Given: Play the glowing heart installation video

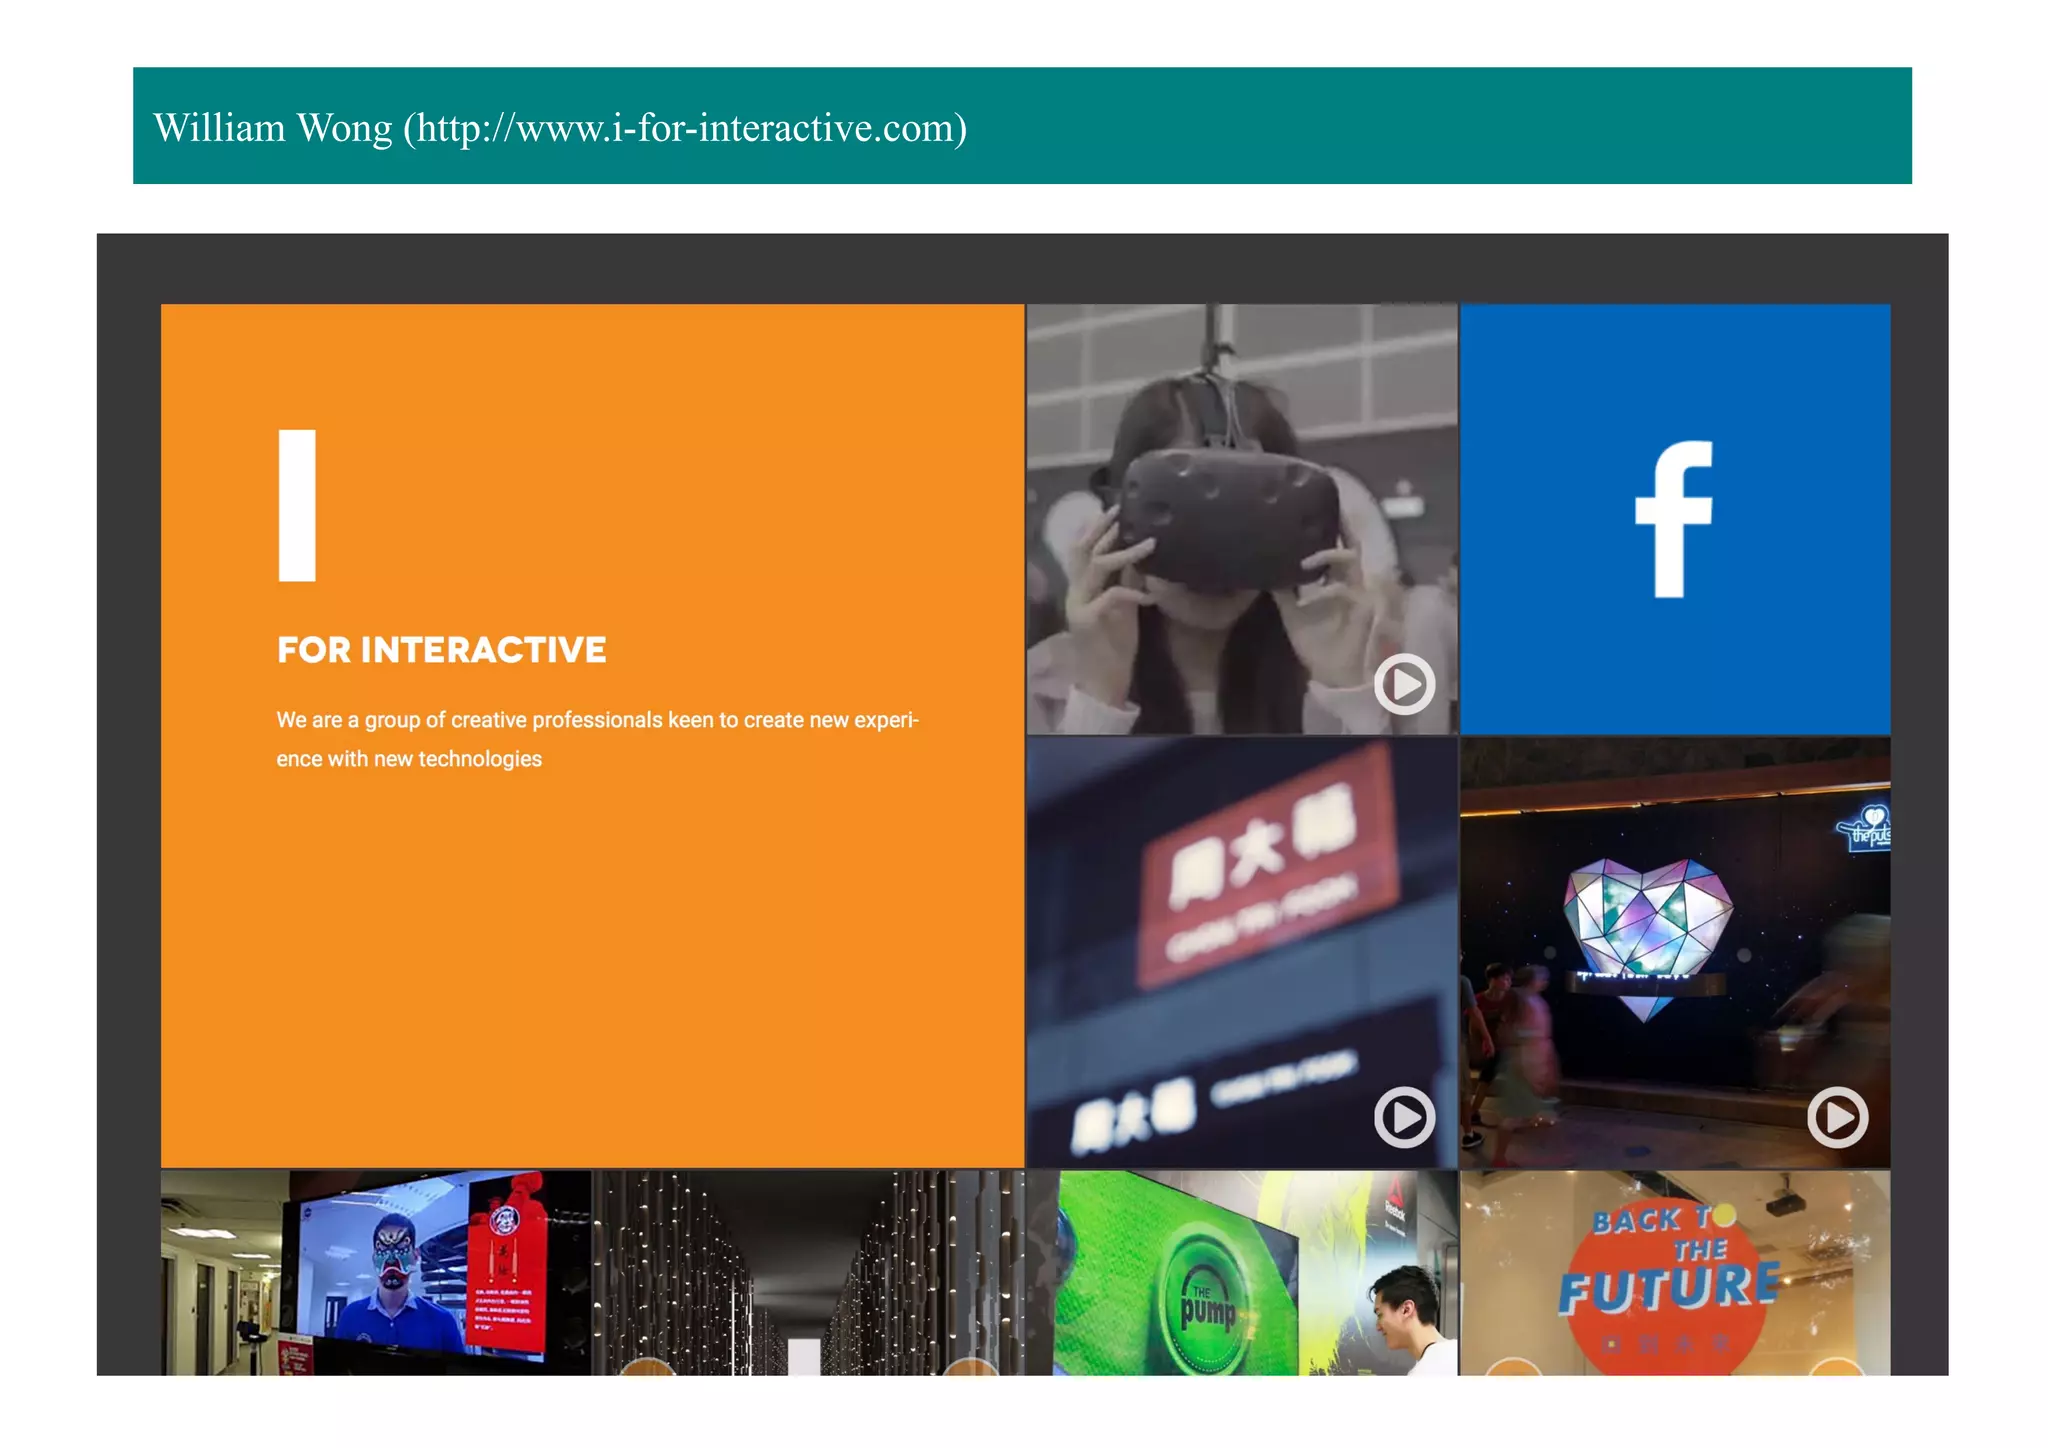Looking at the screenshot, I should tap(1837, 1117).
